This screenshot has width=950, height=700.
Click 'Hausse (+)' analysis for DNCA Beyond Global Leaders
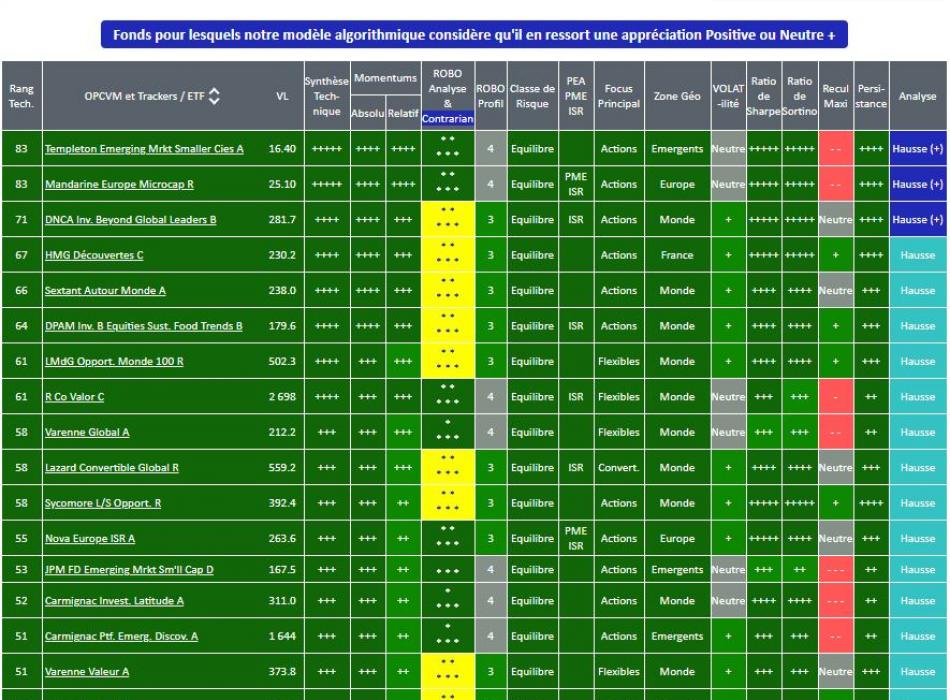tap(918, 220)
